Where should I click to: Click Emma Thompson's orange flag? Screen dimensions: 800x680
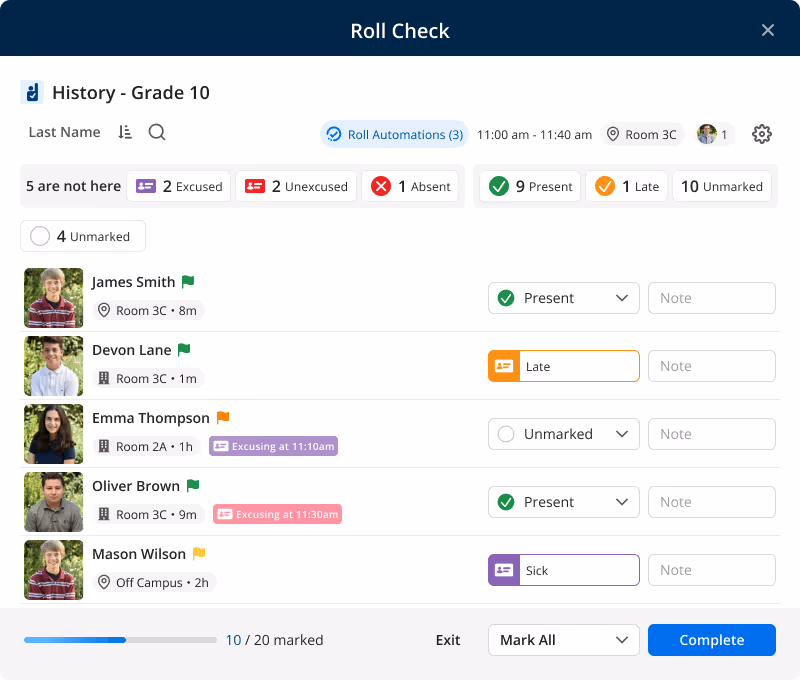[223, 417]
